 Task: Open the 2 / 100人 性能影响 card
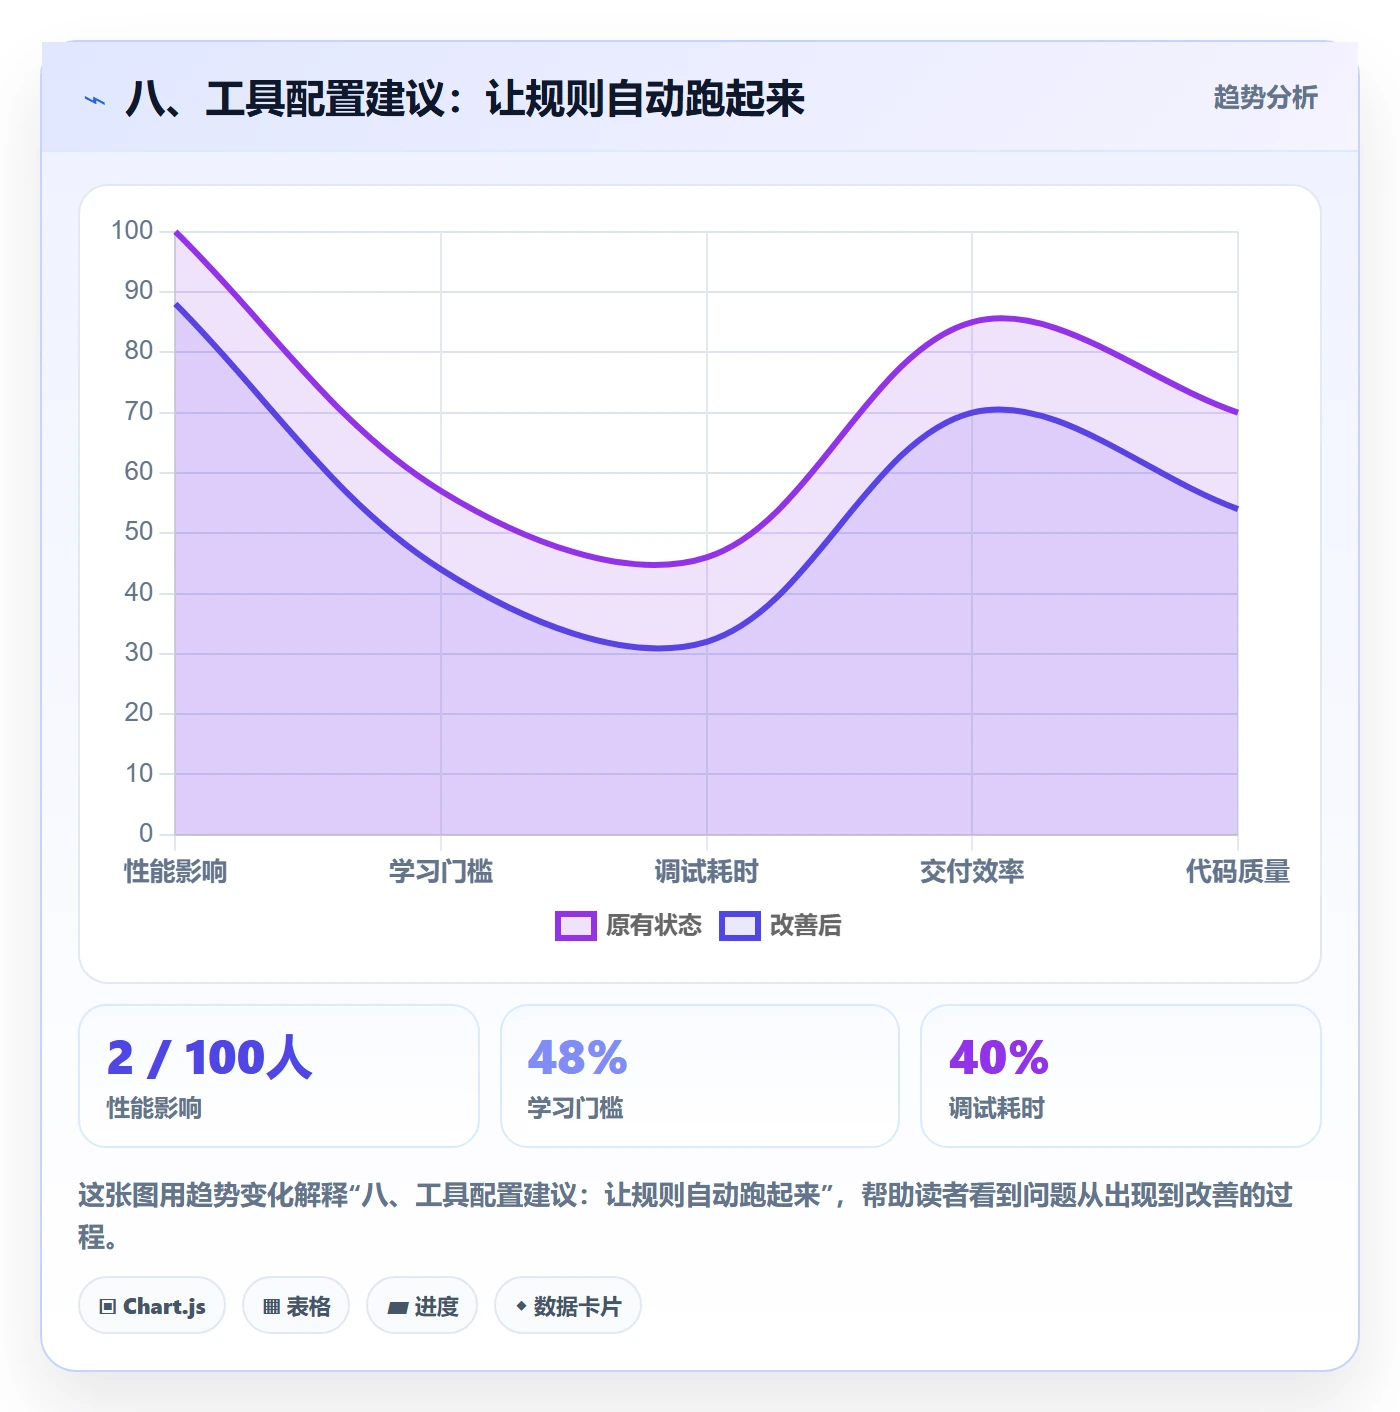[x=279, y=1076]
